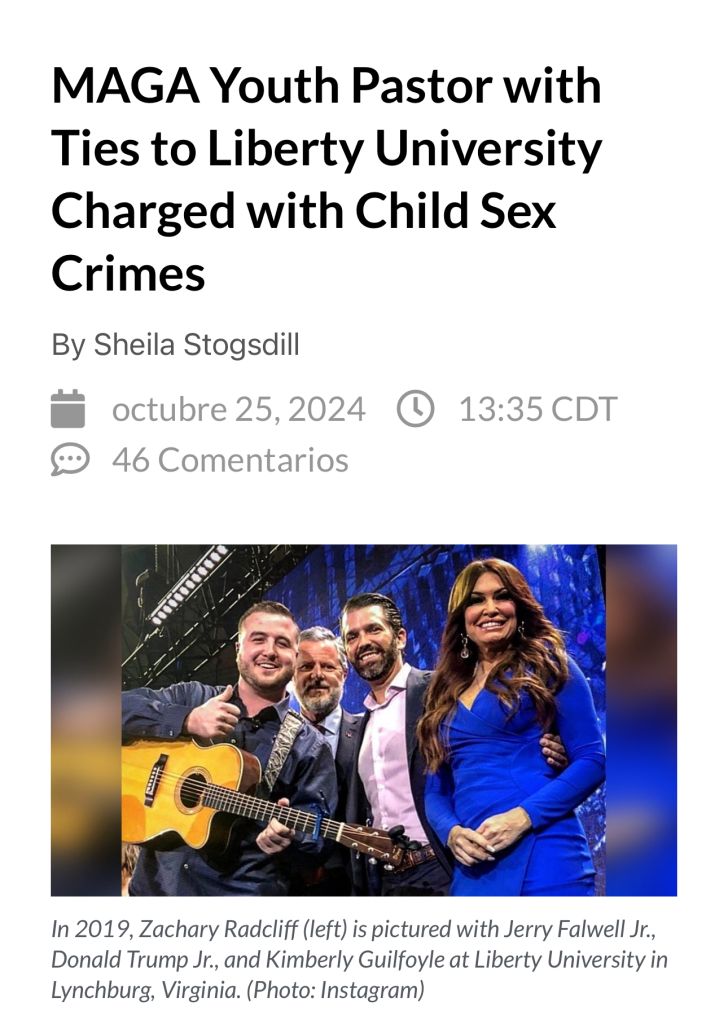728x1024 pixels.
Task: Click the headline line 'MAGA Youth Pastor with'
Action: 326,86
